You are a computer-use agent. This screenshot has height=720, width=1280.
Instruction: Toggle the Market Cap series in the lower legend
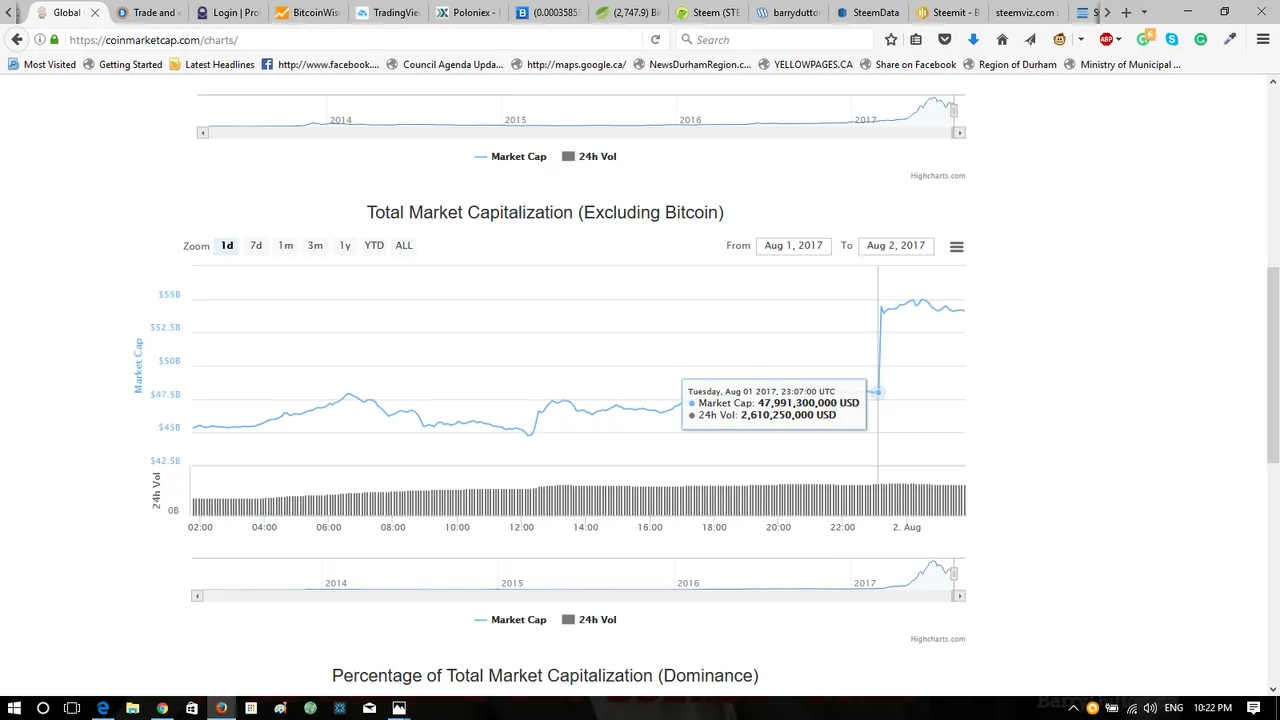click(510, 620)
